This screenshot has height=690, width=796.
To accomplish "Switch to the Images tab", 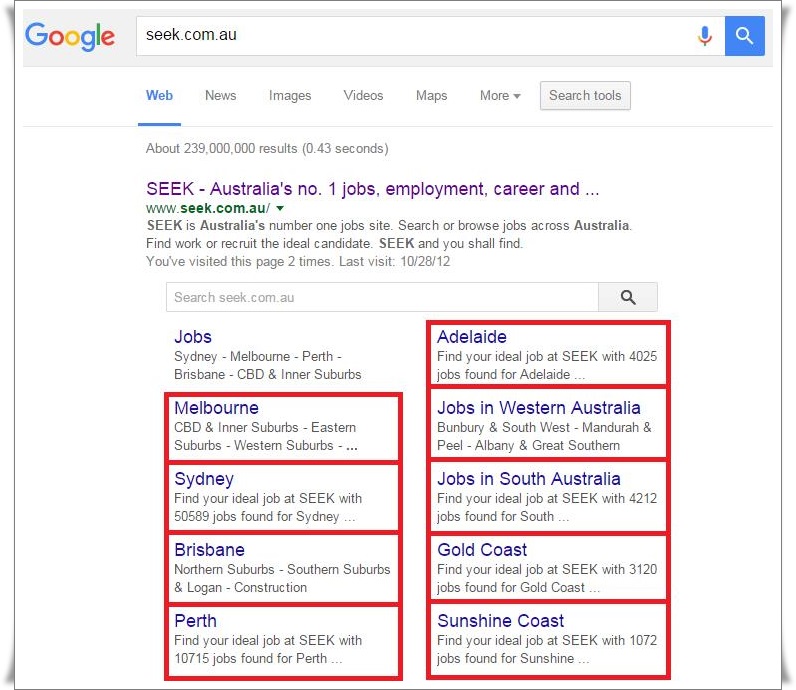I will pos(290,95).
